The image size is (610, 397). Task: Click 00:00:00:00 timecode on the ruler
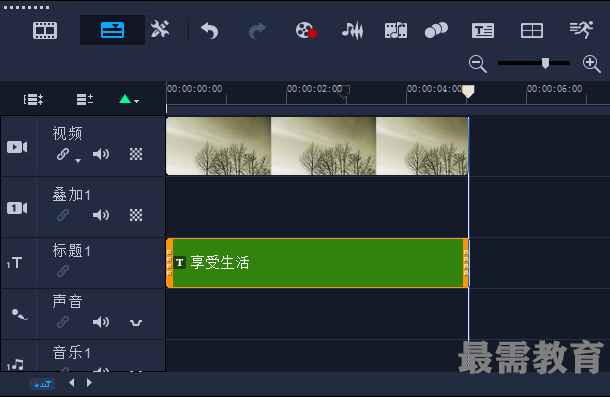coord(195,89)
